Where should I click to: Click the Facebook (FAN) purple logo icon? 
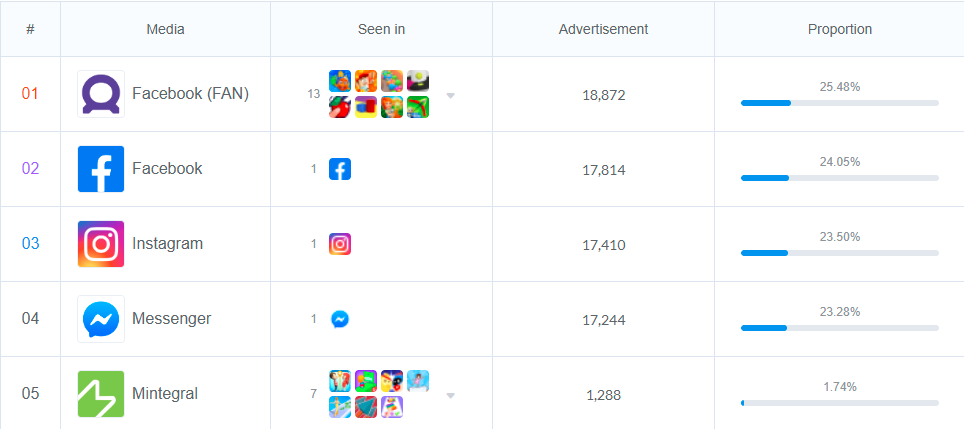coord(101,94)
